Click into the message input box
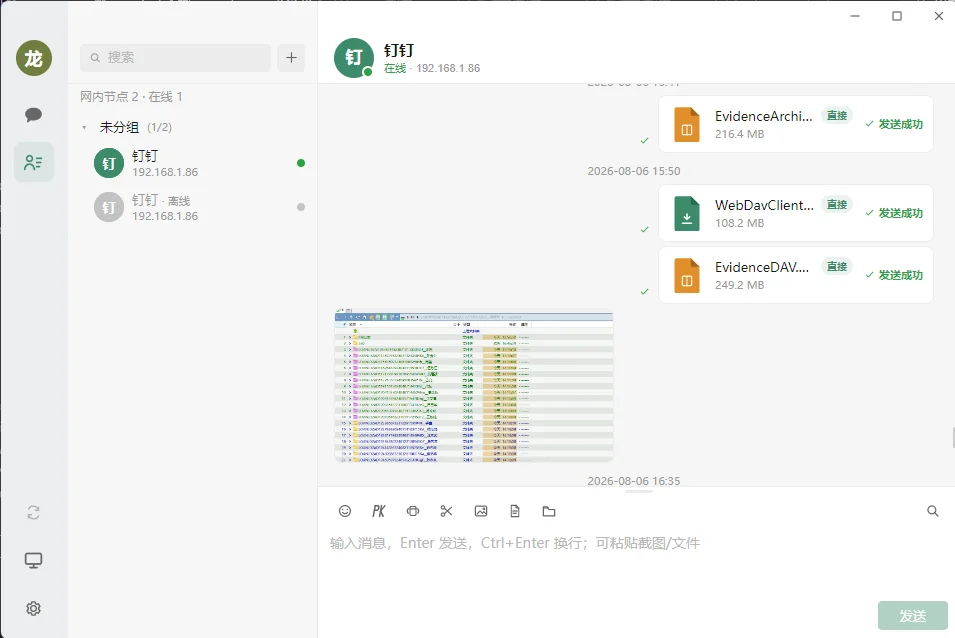The height and width of the screenshot is (638, 955). pyautogui.click(x=636, y=564)
